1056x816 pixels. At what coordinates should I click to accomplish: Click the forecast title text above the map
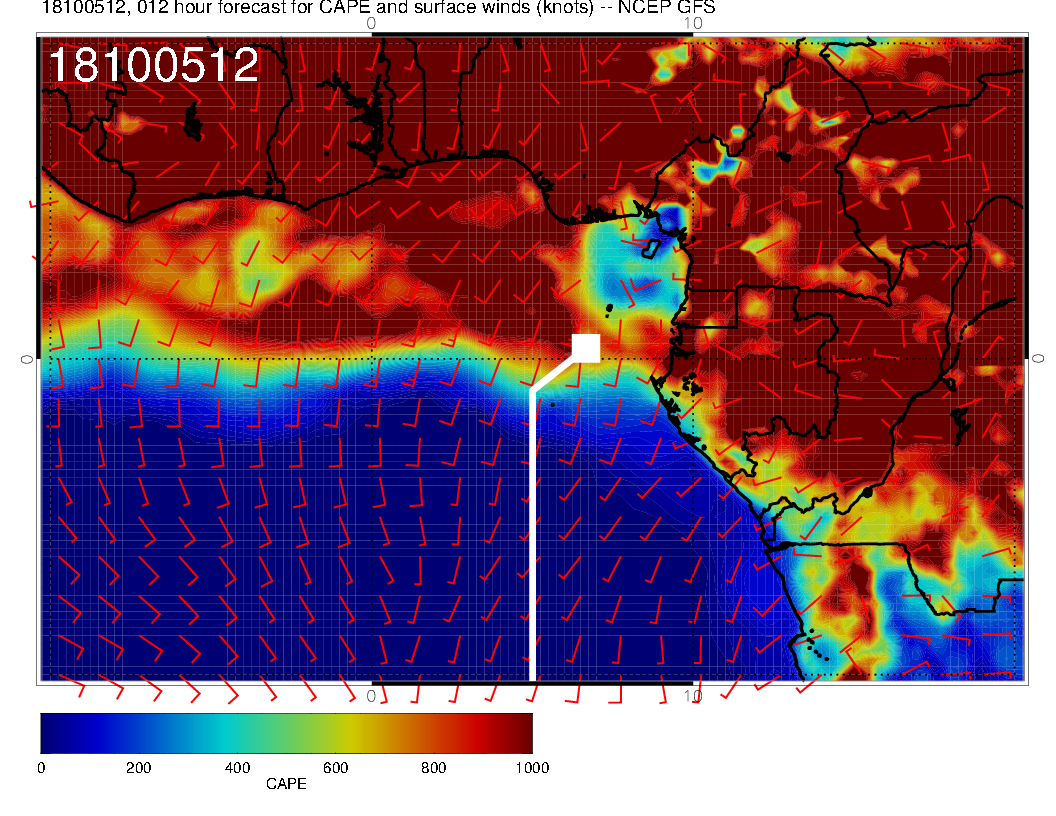(364, 9)
